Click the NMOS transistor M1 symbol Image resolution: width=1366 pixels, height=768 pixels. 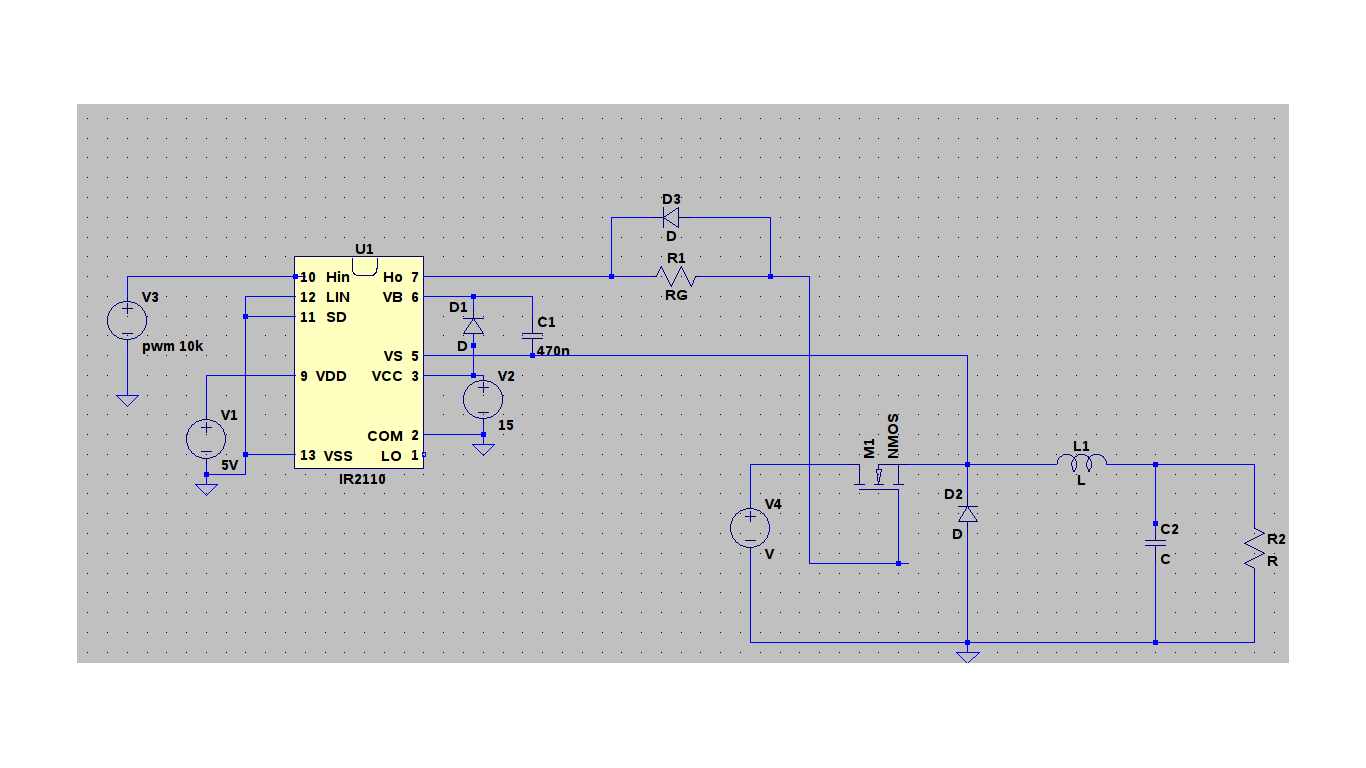point(878,478)
